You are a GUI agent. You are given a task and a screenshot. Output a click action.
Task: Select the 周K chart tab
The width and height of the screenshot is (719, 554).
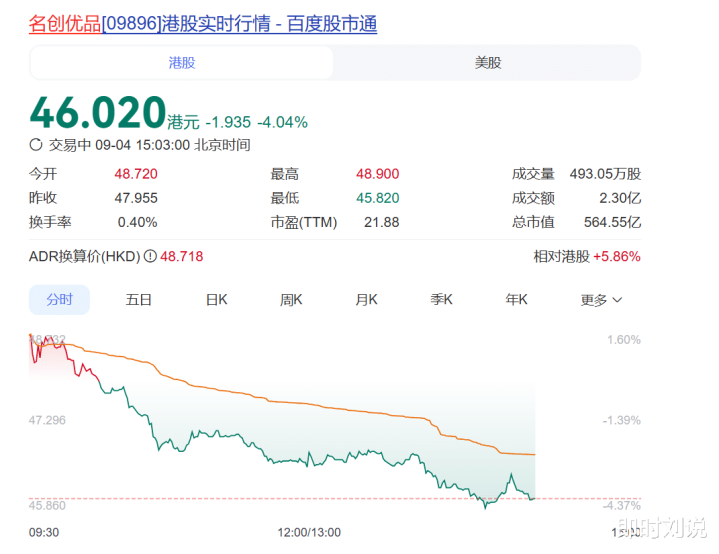click(x=291, y=299)
